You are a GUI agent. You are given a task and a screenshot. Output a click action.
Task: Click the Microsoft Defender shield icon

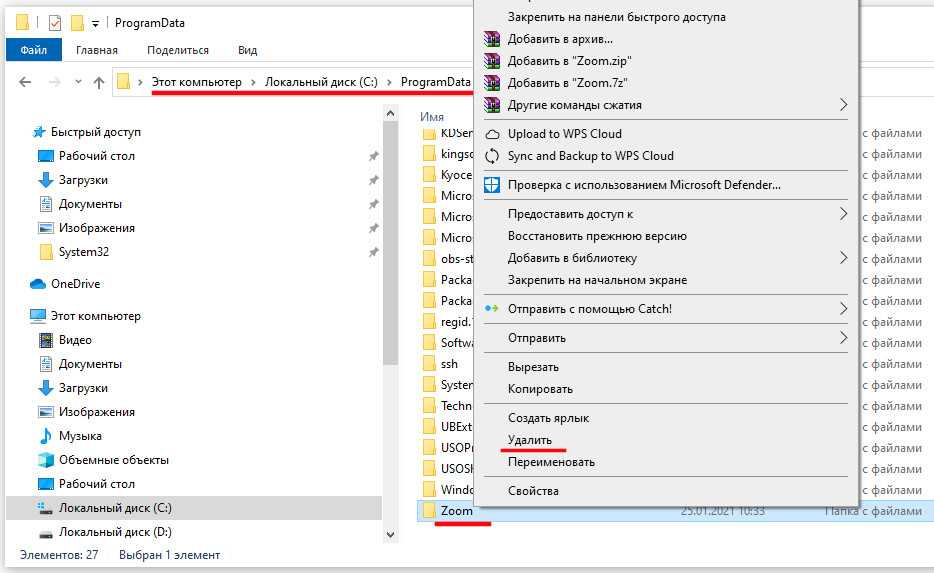coord(491,185)
